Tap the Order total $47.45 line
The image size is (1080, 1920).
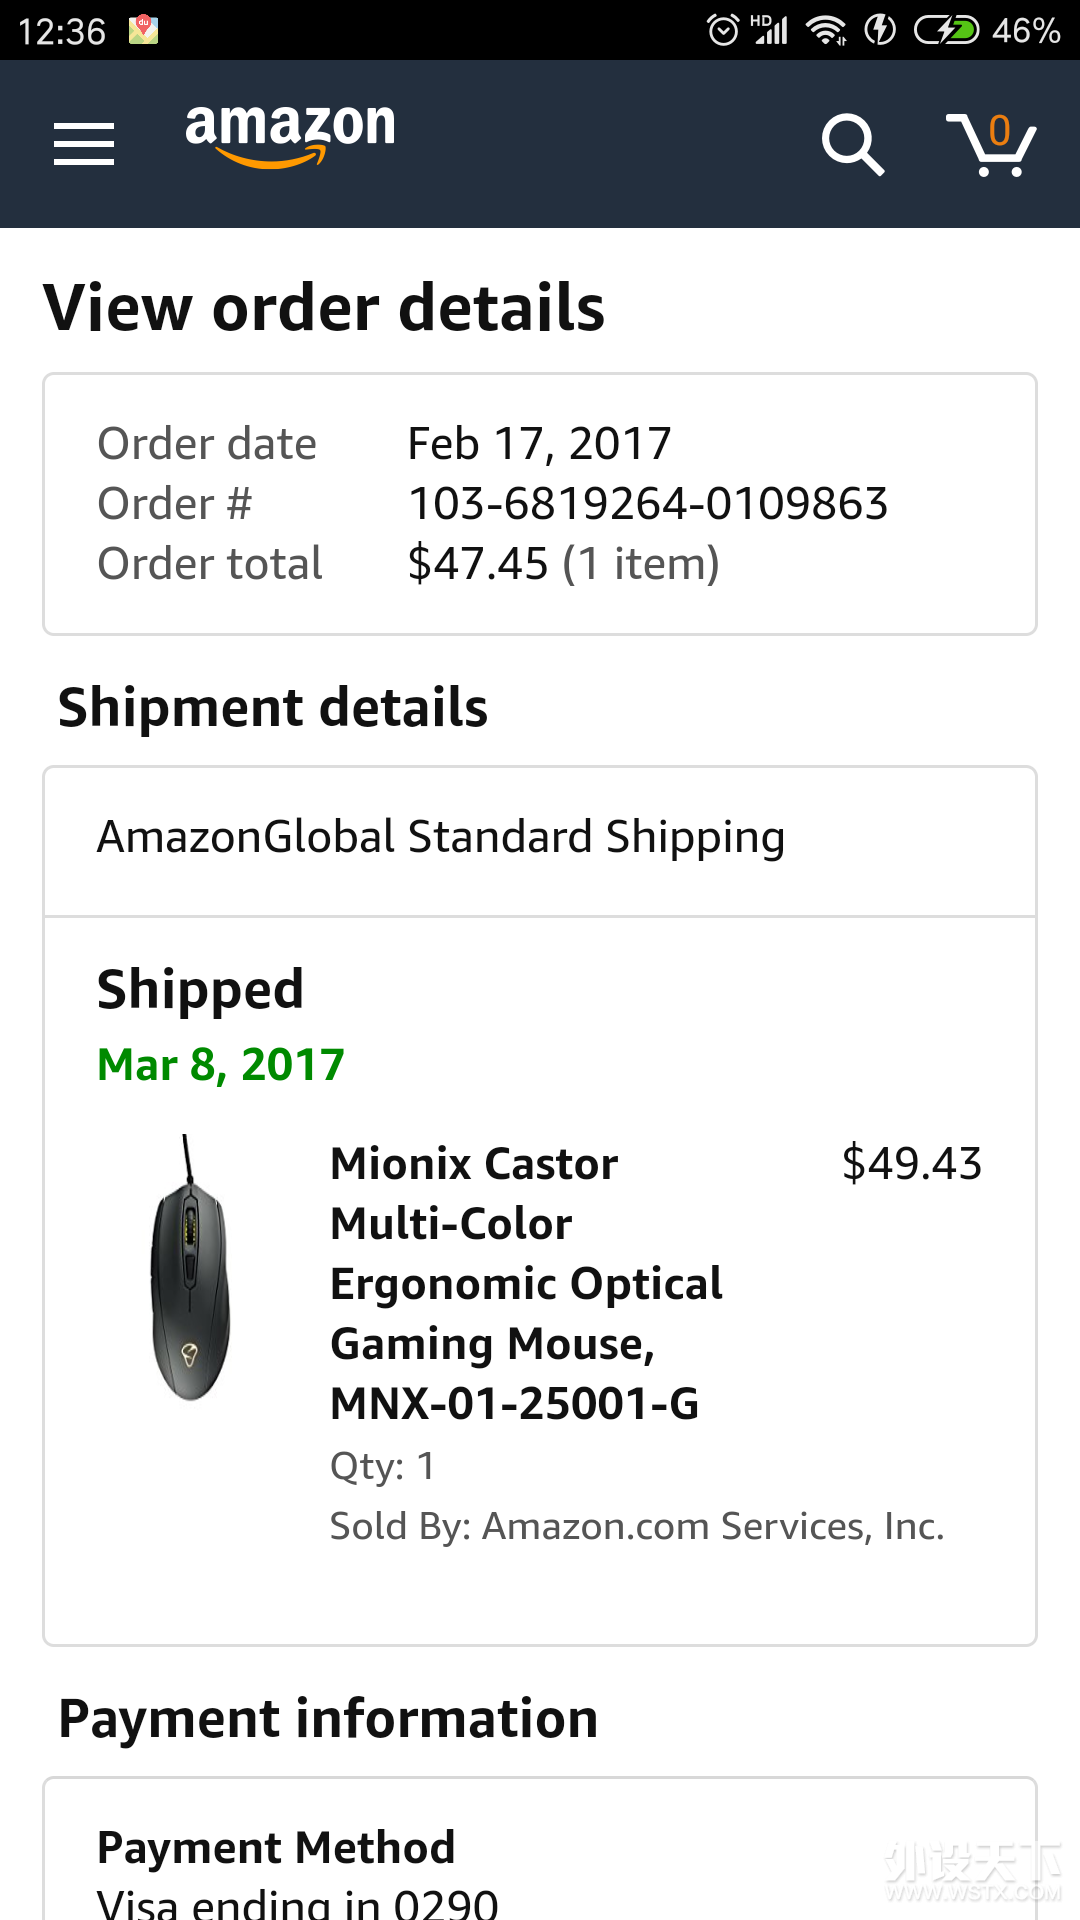tap(562, 564)
